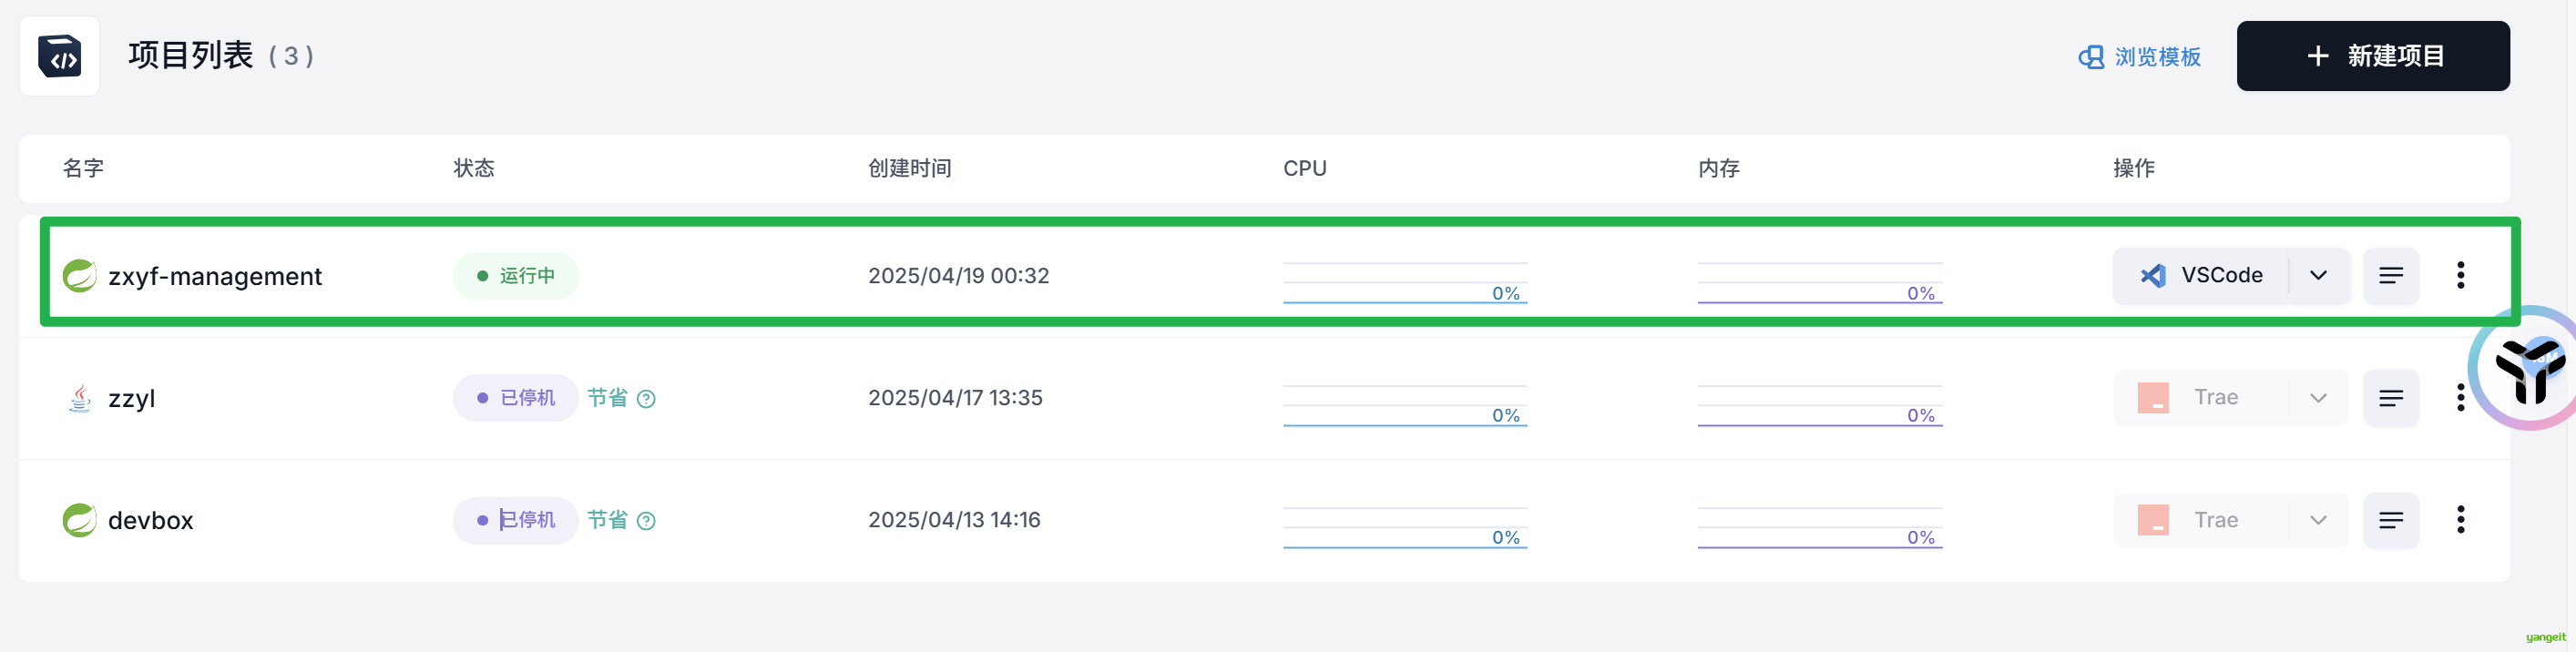2576x652 pixels.
Task: Open details list icon for devbox row
Action: tap(2390, 520)
